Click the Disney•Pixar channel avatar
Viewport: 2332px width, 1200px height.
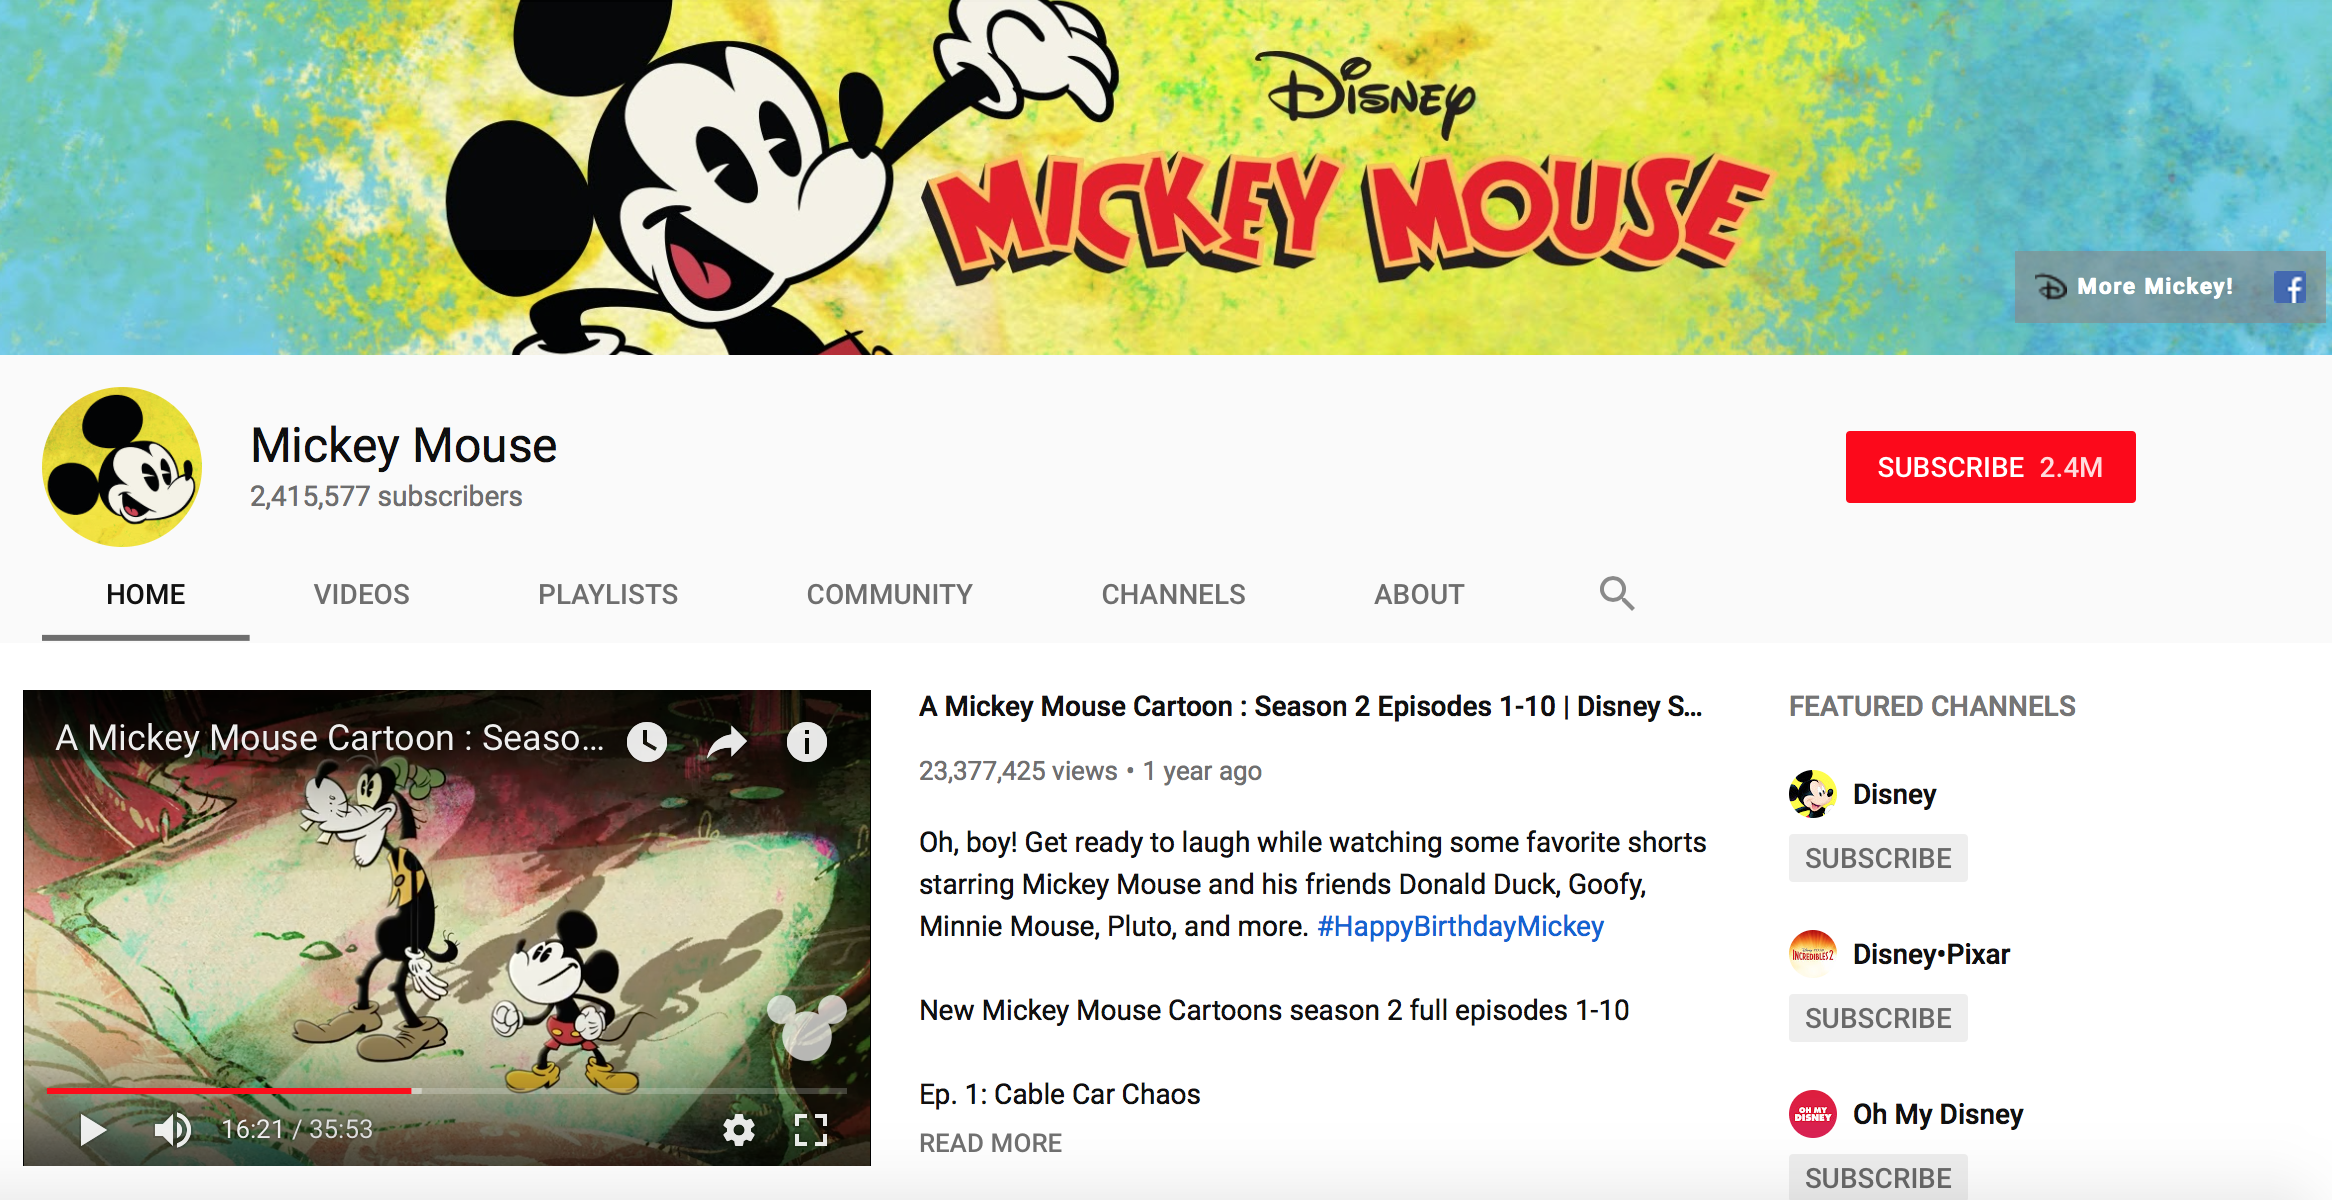tap(1812, 954)
